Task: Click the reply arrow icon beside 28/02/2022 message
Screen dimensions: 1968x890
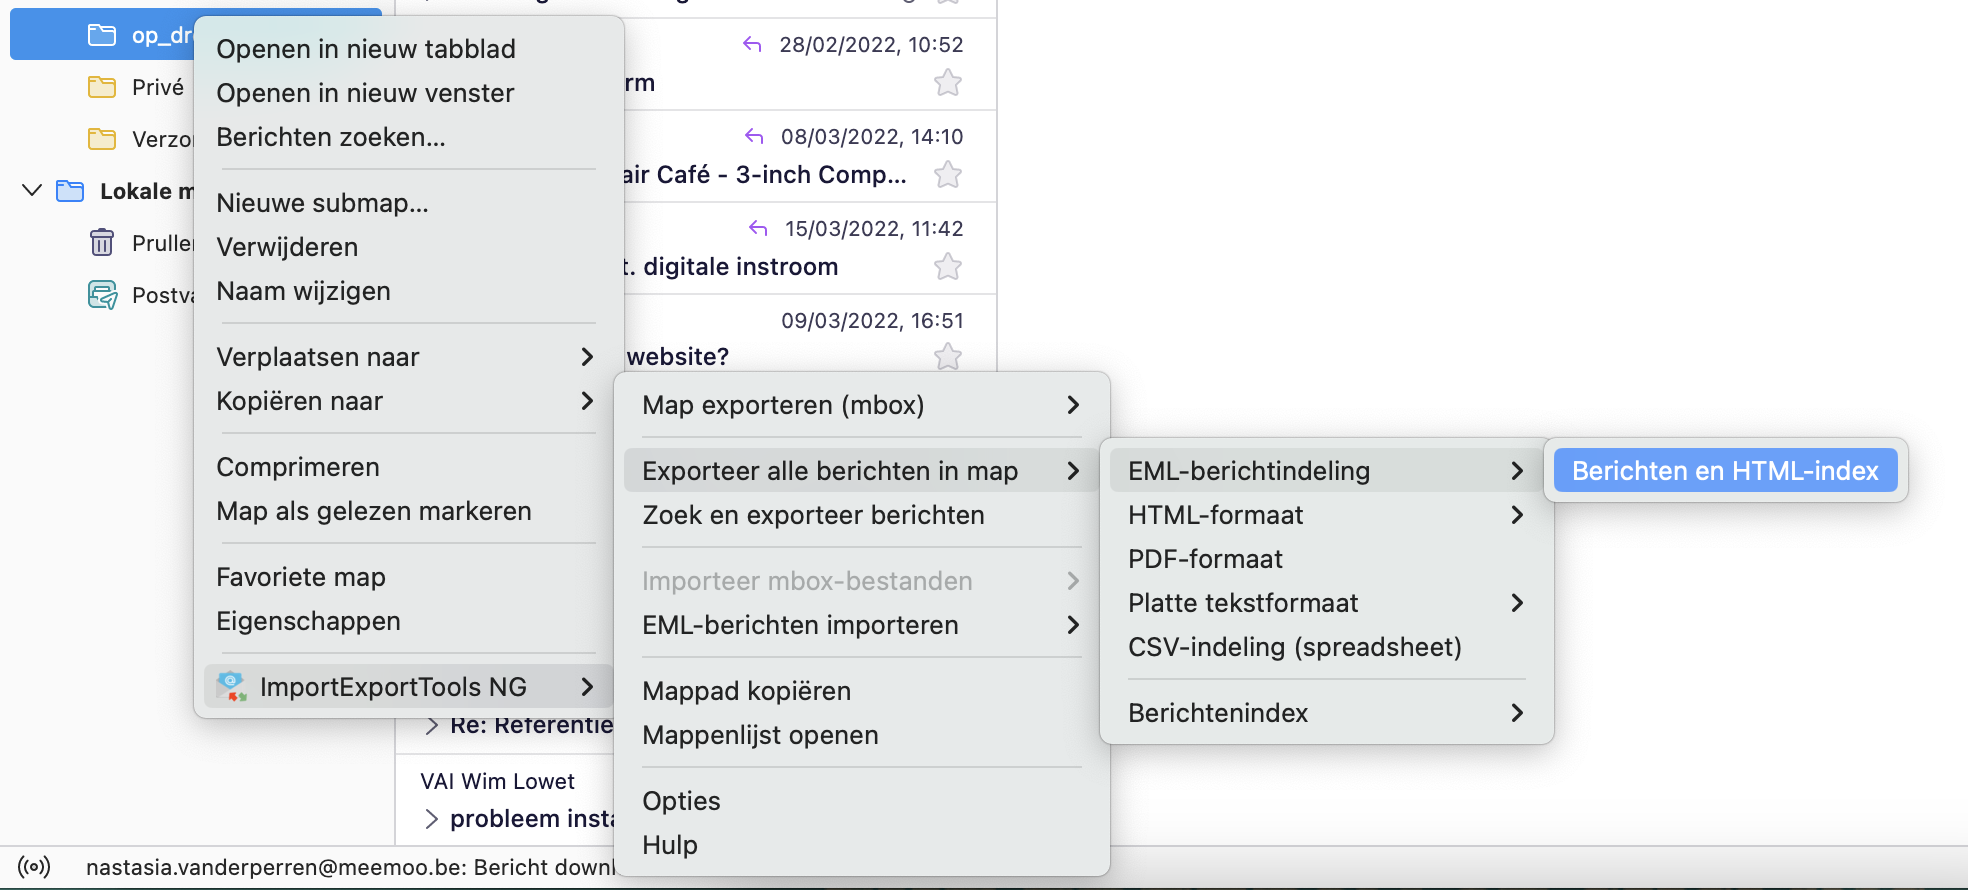Action: (752, 44)
